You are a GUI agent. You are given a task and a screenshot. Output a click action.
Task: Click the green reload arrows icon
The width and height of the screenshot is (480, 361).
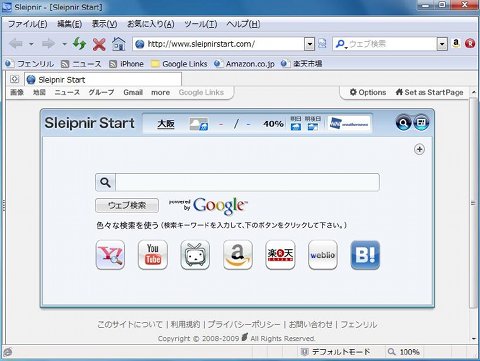pos(79,44)
